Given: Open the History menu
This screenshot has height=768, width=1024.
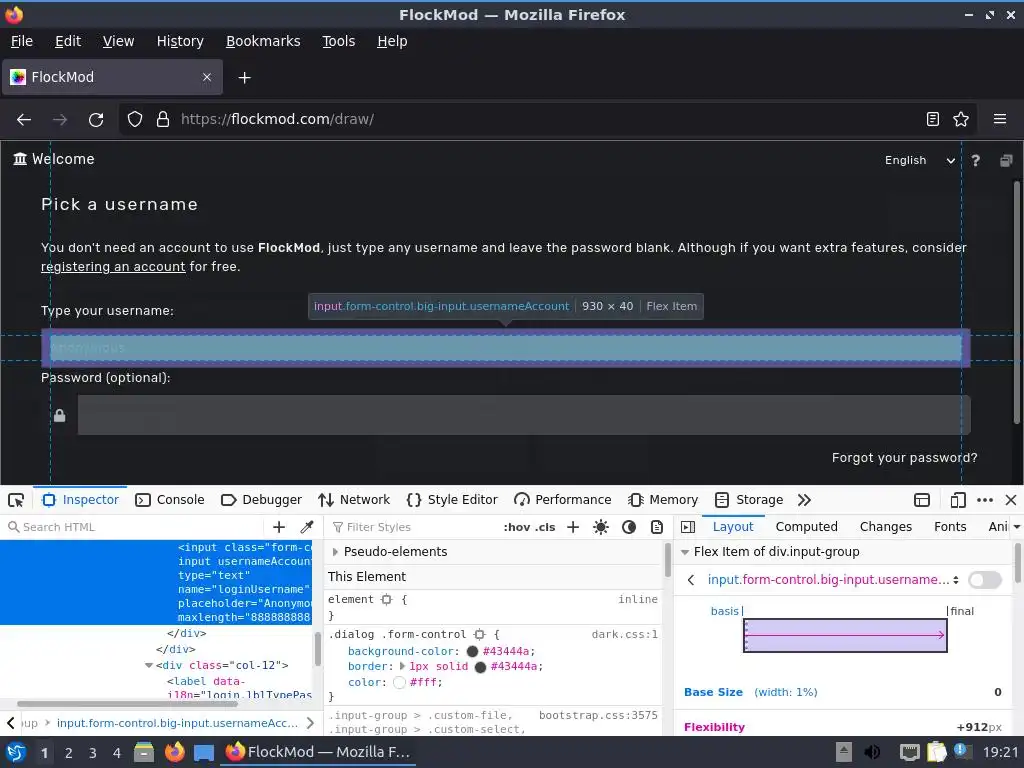Looking at the screenshot, I should pos(180,41).
